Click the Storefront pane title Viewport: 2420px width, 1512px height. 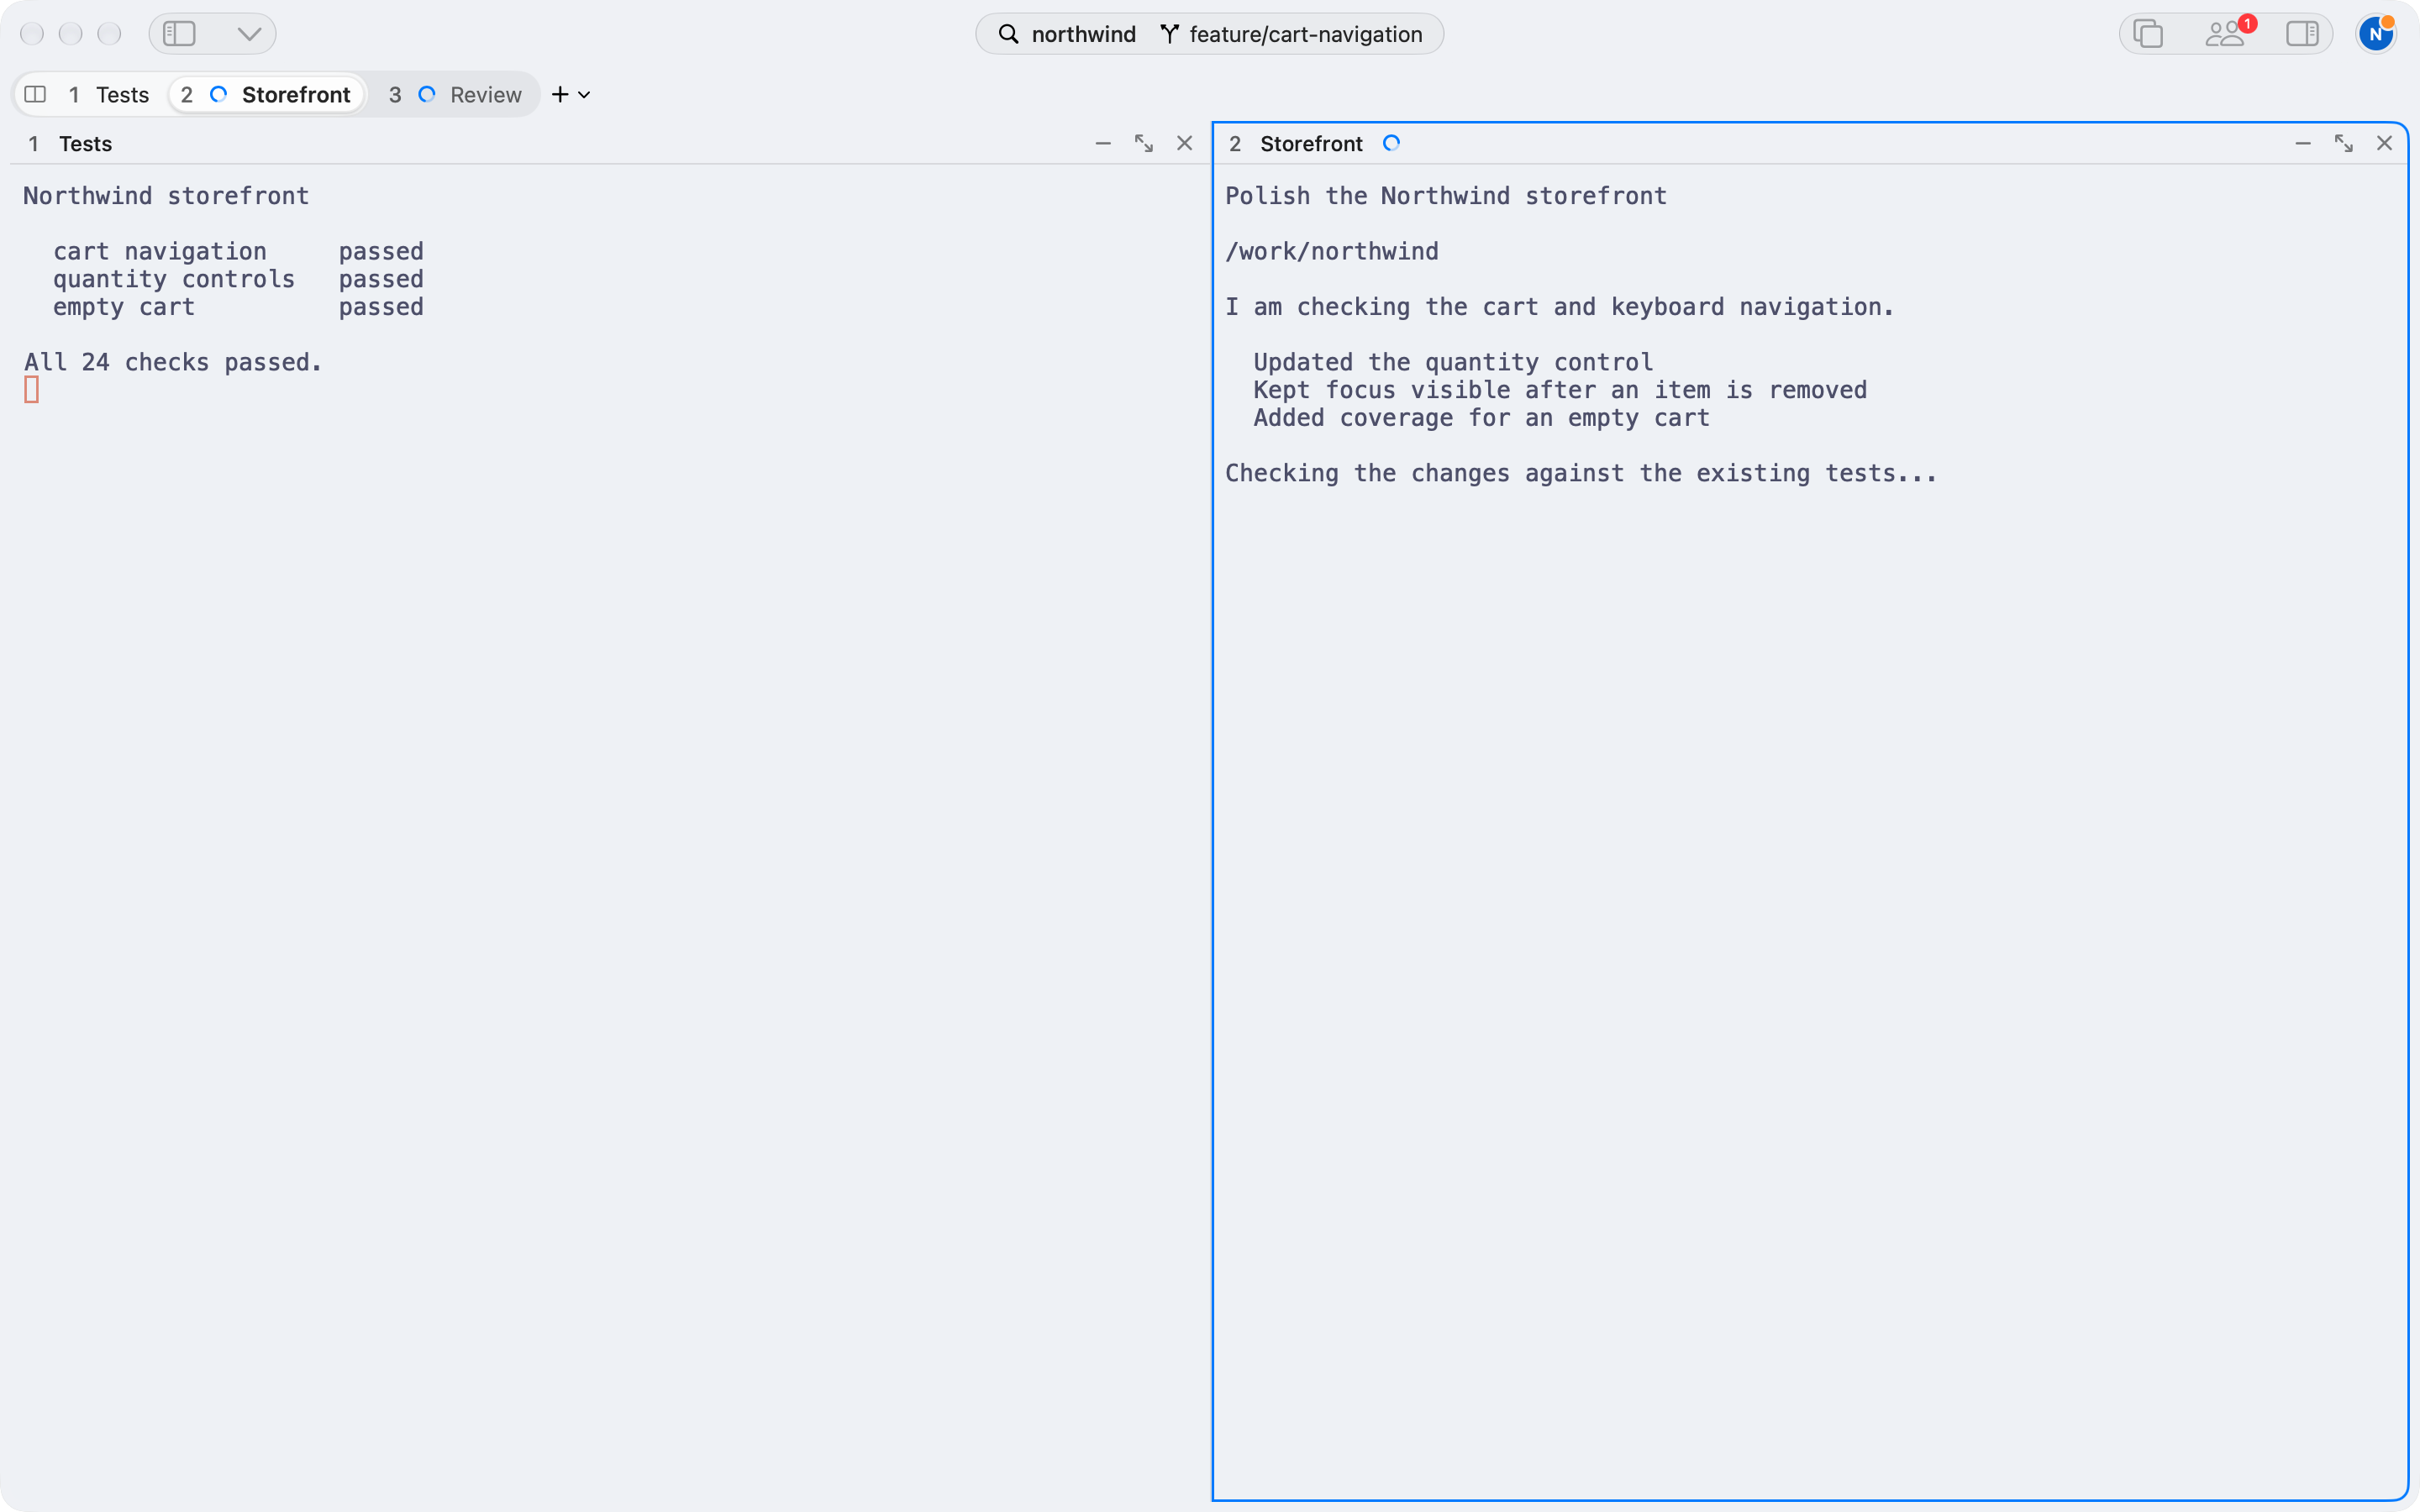click(1311, 143)
